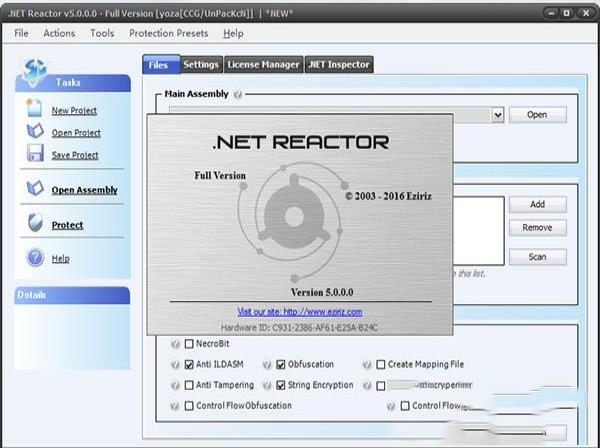Click the Save Project floppy disk icon
Screen dimensions: 600x448
tap(35, 153)
